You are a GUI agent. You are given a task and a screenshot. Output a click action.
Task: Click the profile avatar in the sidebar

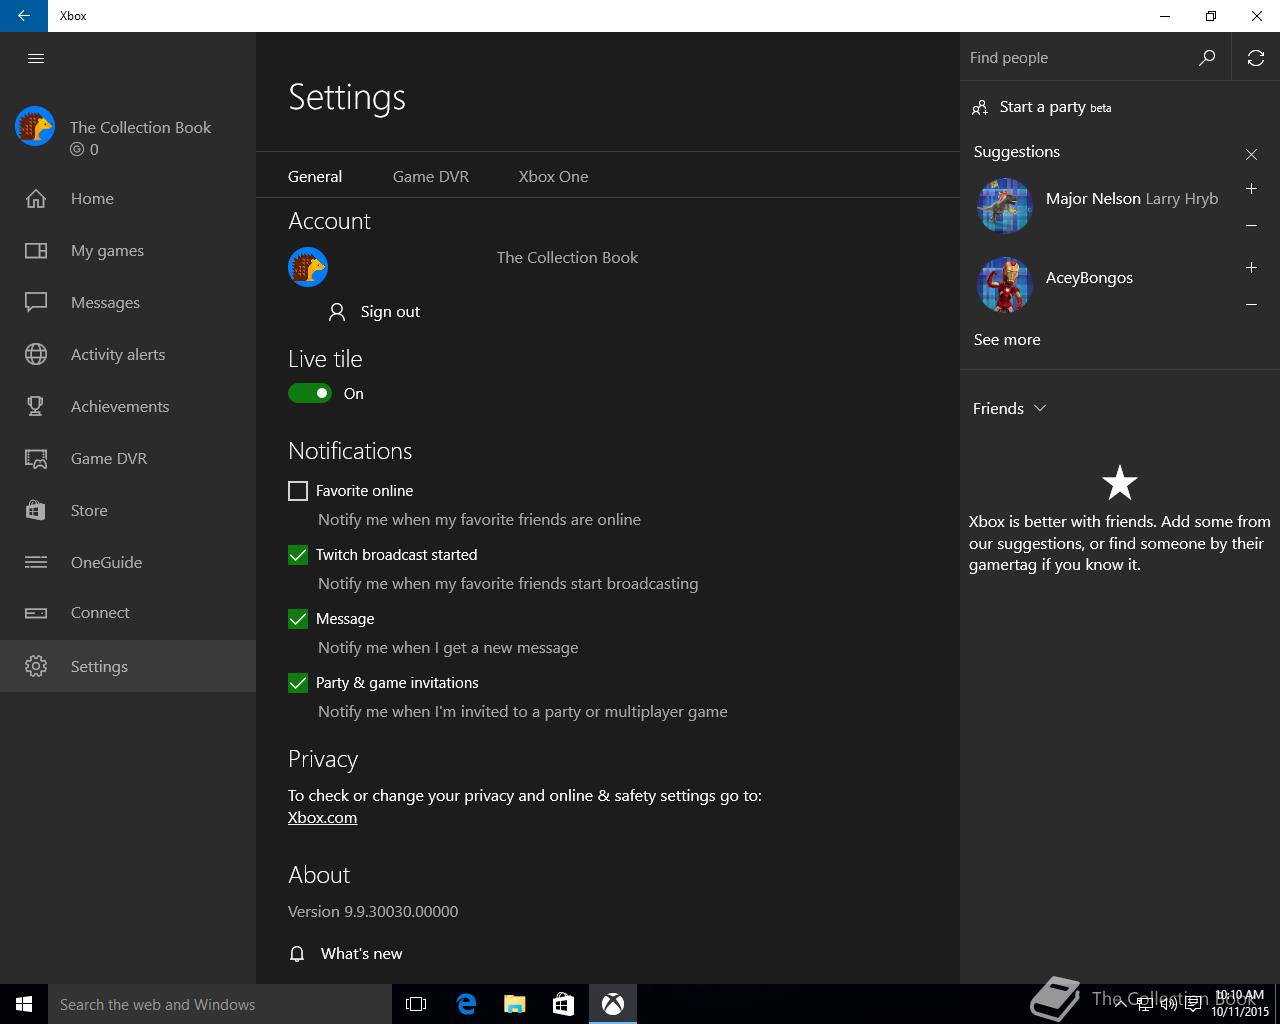point(35,127)
